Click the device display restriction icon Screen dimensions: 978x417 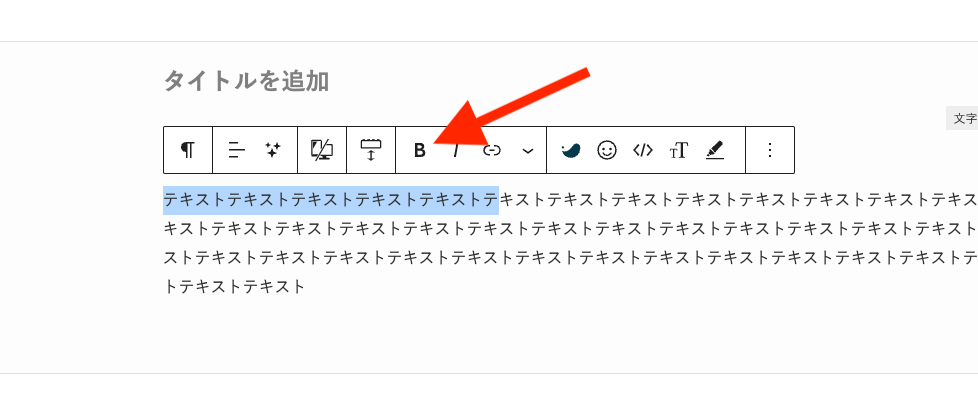[x=322, y=150]
